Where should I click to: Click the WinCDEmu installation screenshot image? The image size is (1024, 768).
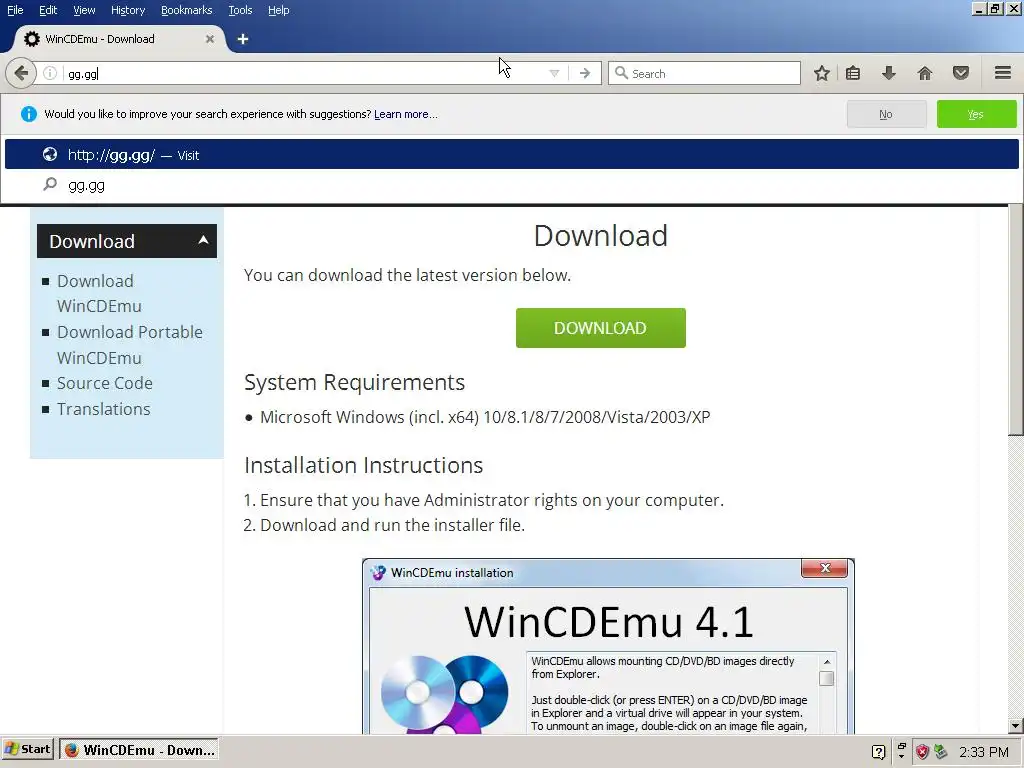tap(608, 646)
